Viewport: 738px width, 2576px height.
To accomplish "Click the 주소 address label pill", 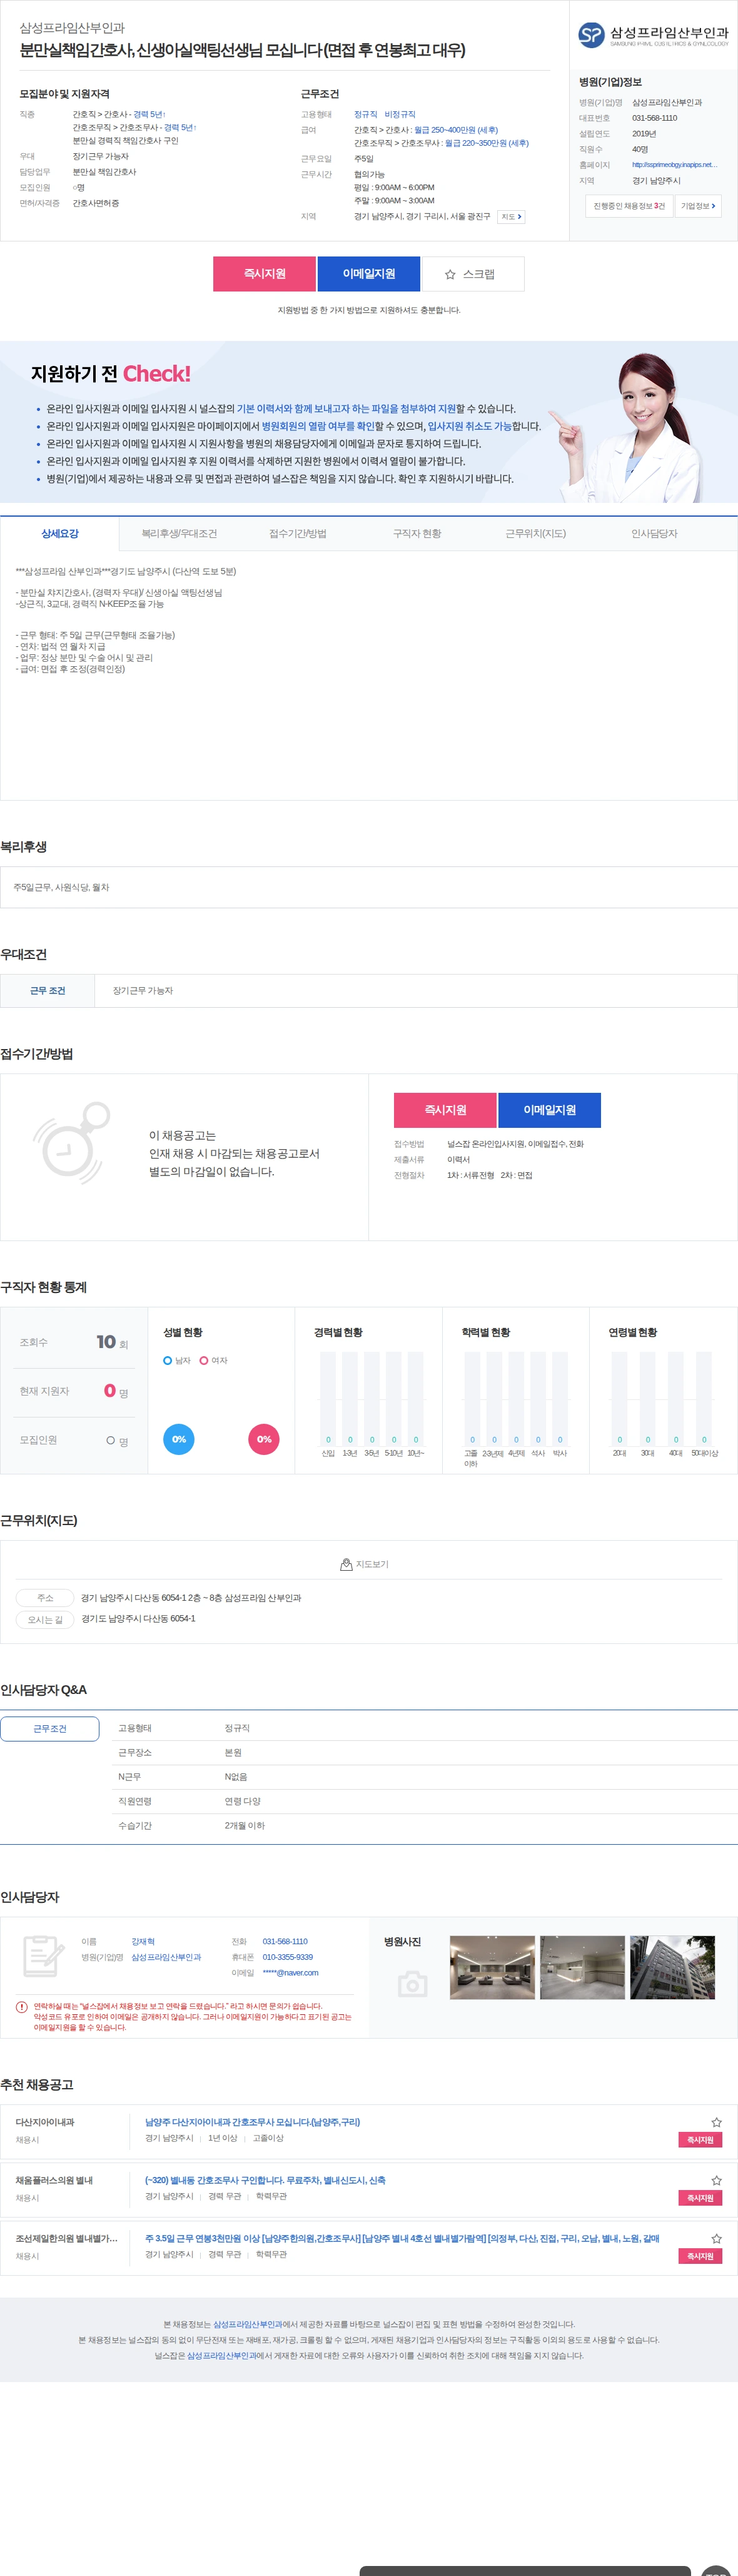I will click(x=45, y=1598).
